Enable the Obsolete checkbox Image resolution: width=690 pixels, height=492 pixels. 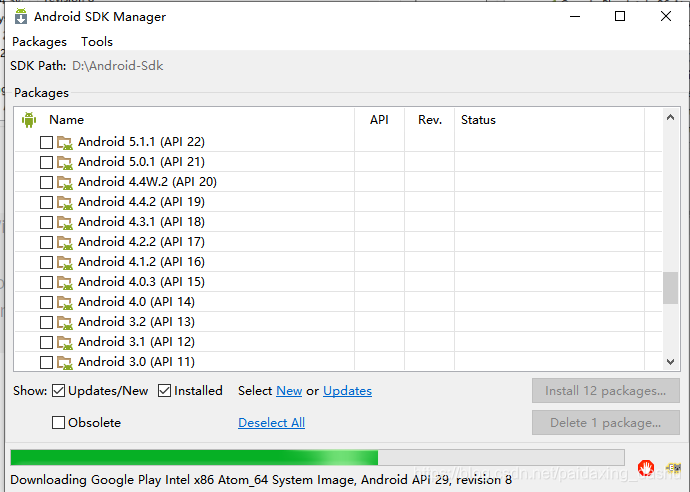coord(59,422)
